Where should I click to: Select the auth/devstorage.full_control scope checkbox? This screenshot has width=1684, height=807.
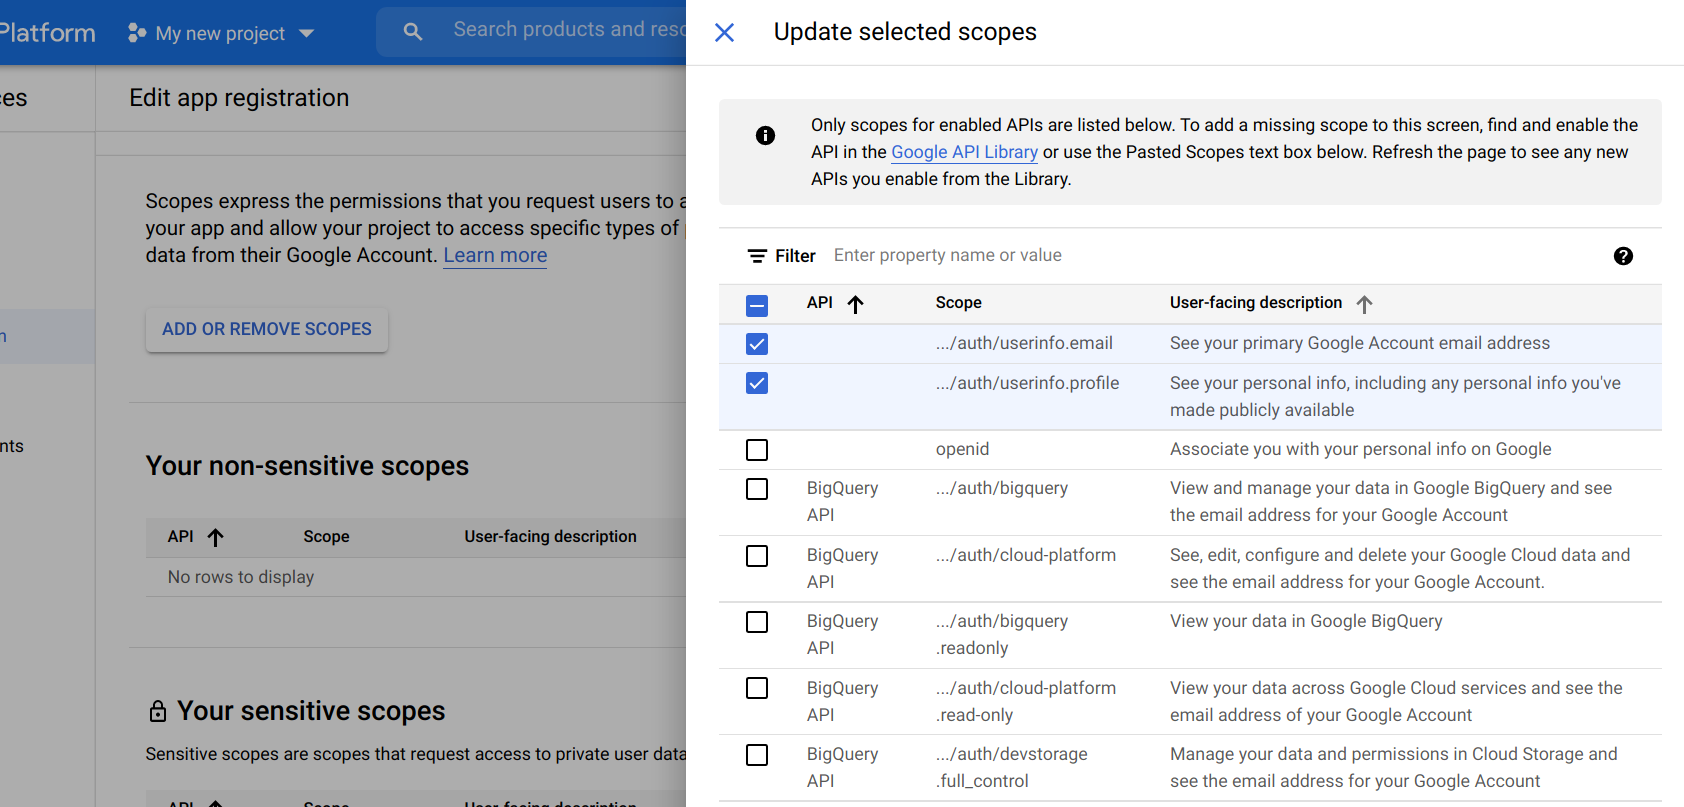tap(757, 755)
